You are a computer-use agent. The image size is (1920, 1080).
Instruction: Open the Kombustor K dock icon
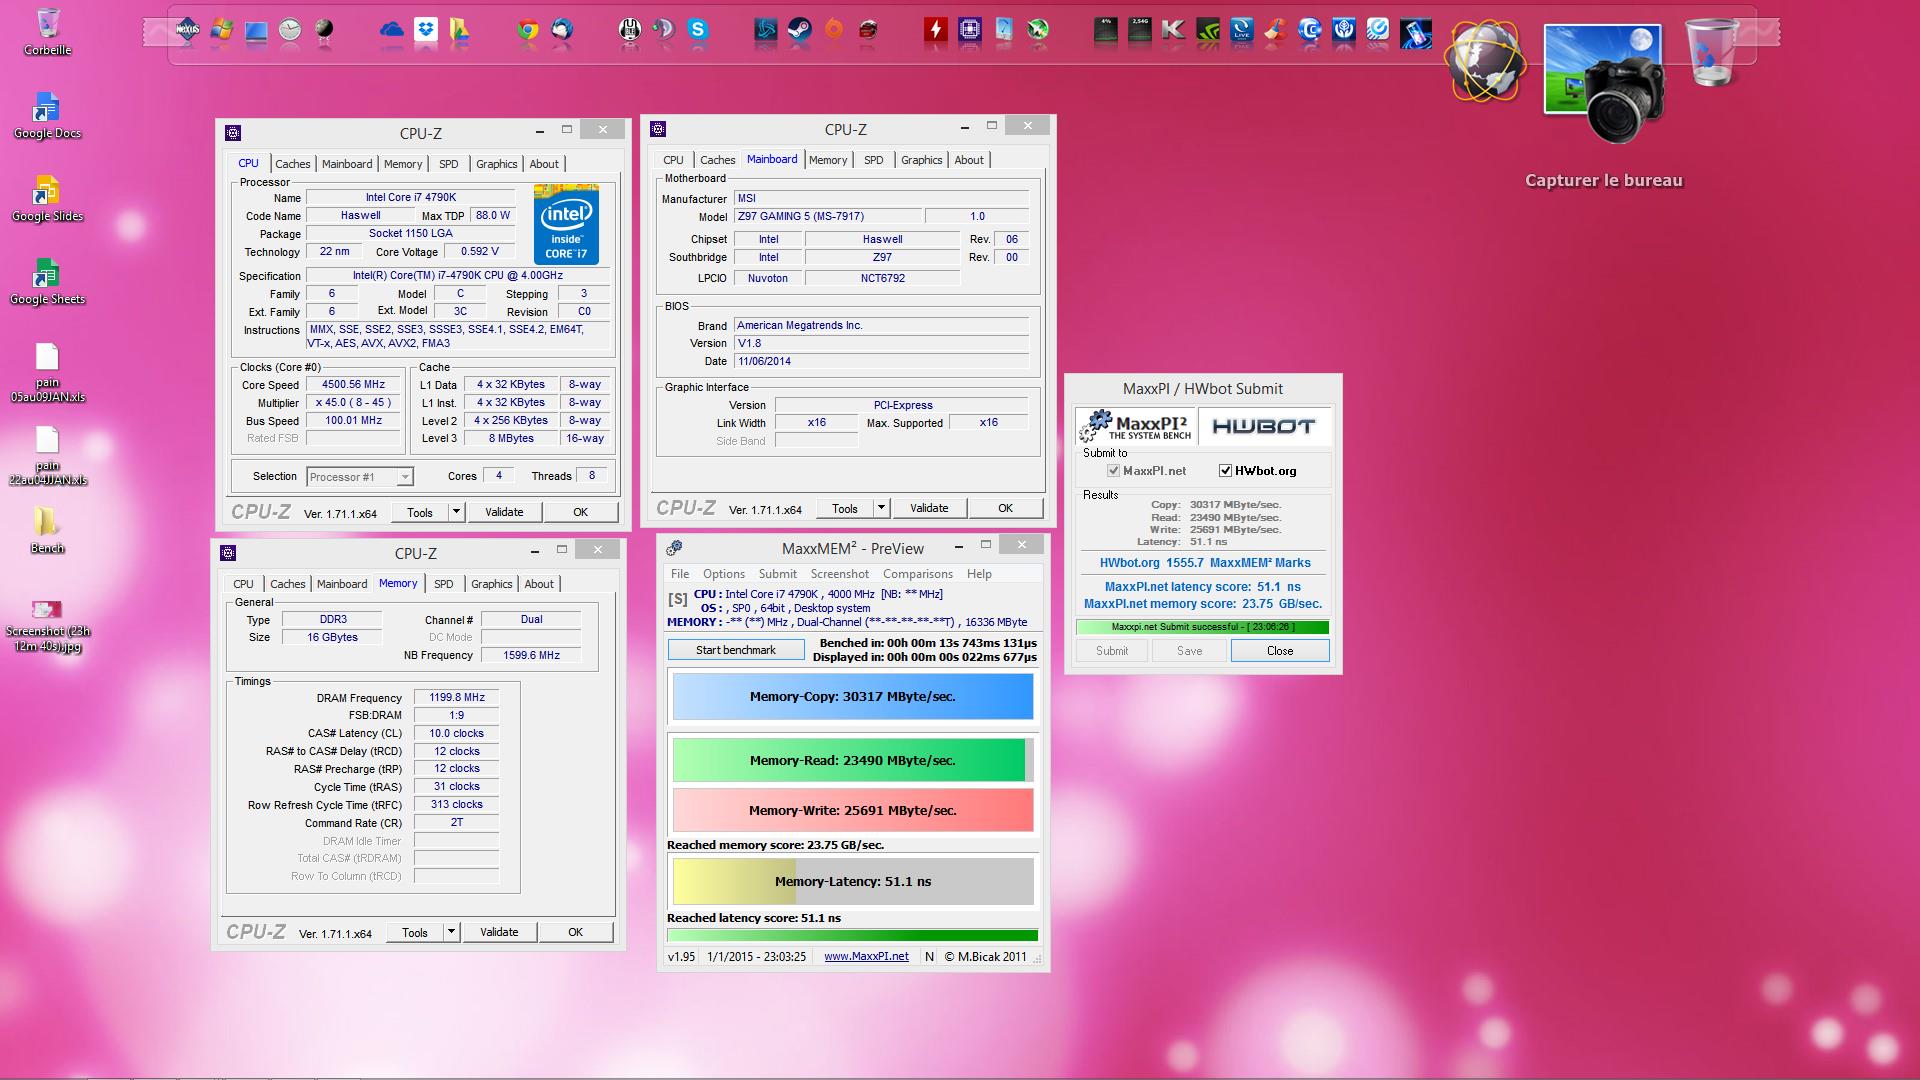1174,30
